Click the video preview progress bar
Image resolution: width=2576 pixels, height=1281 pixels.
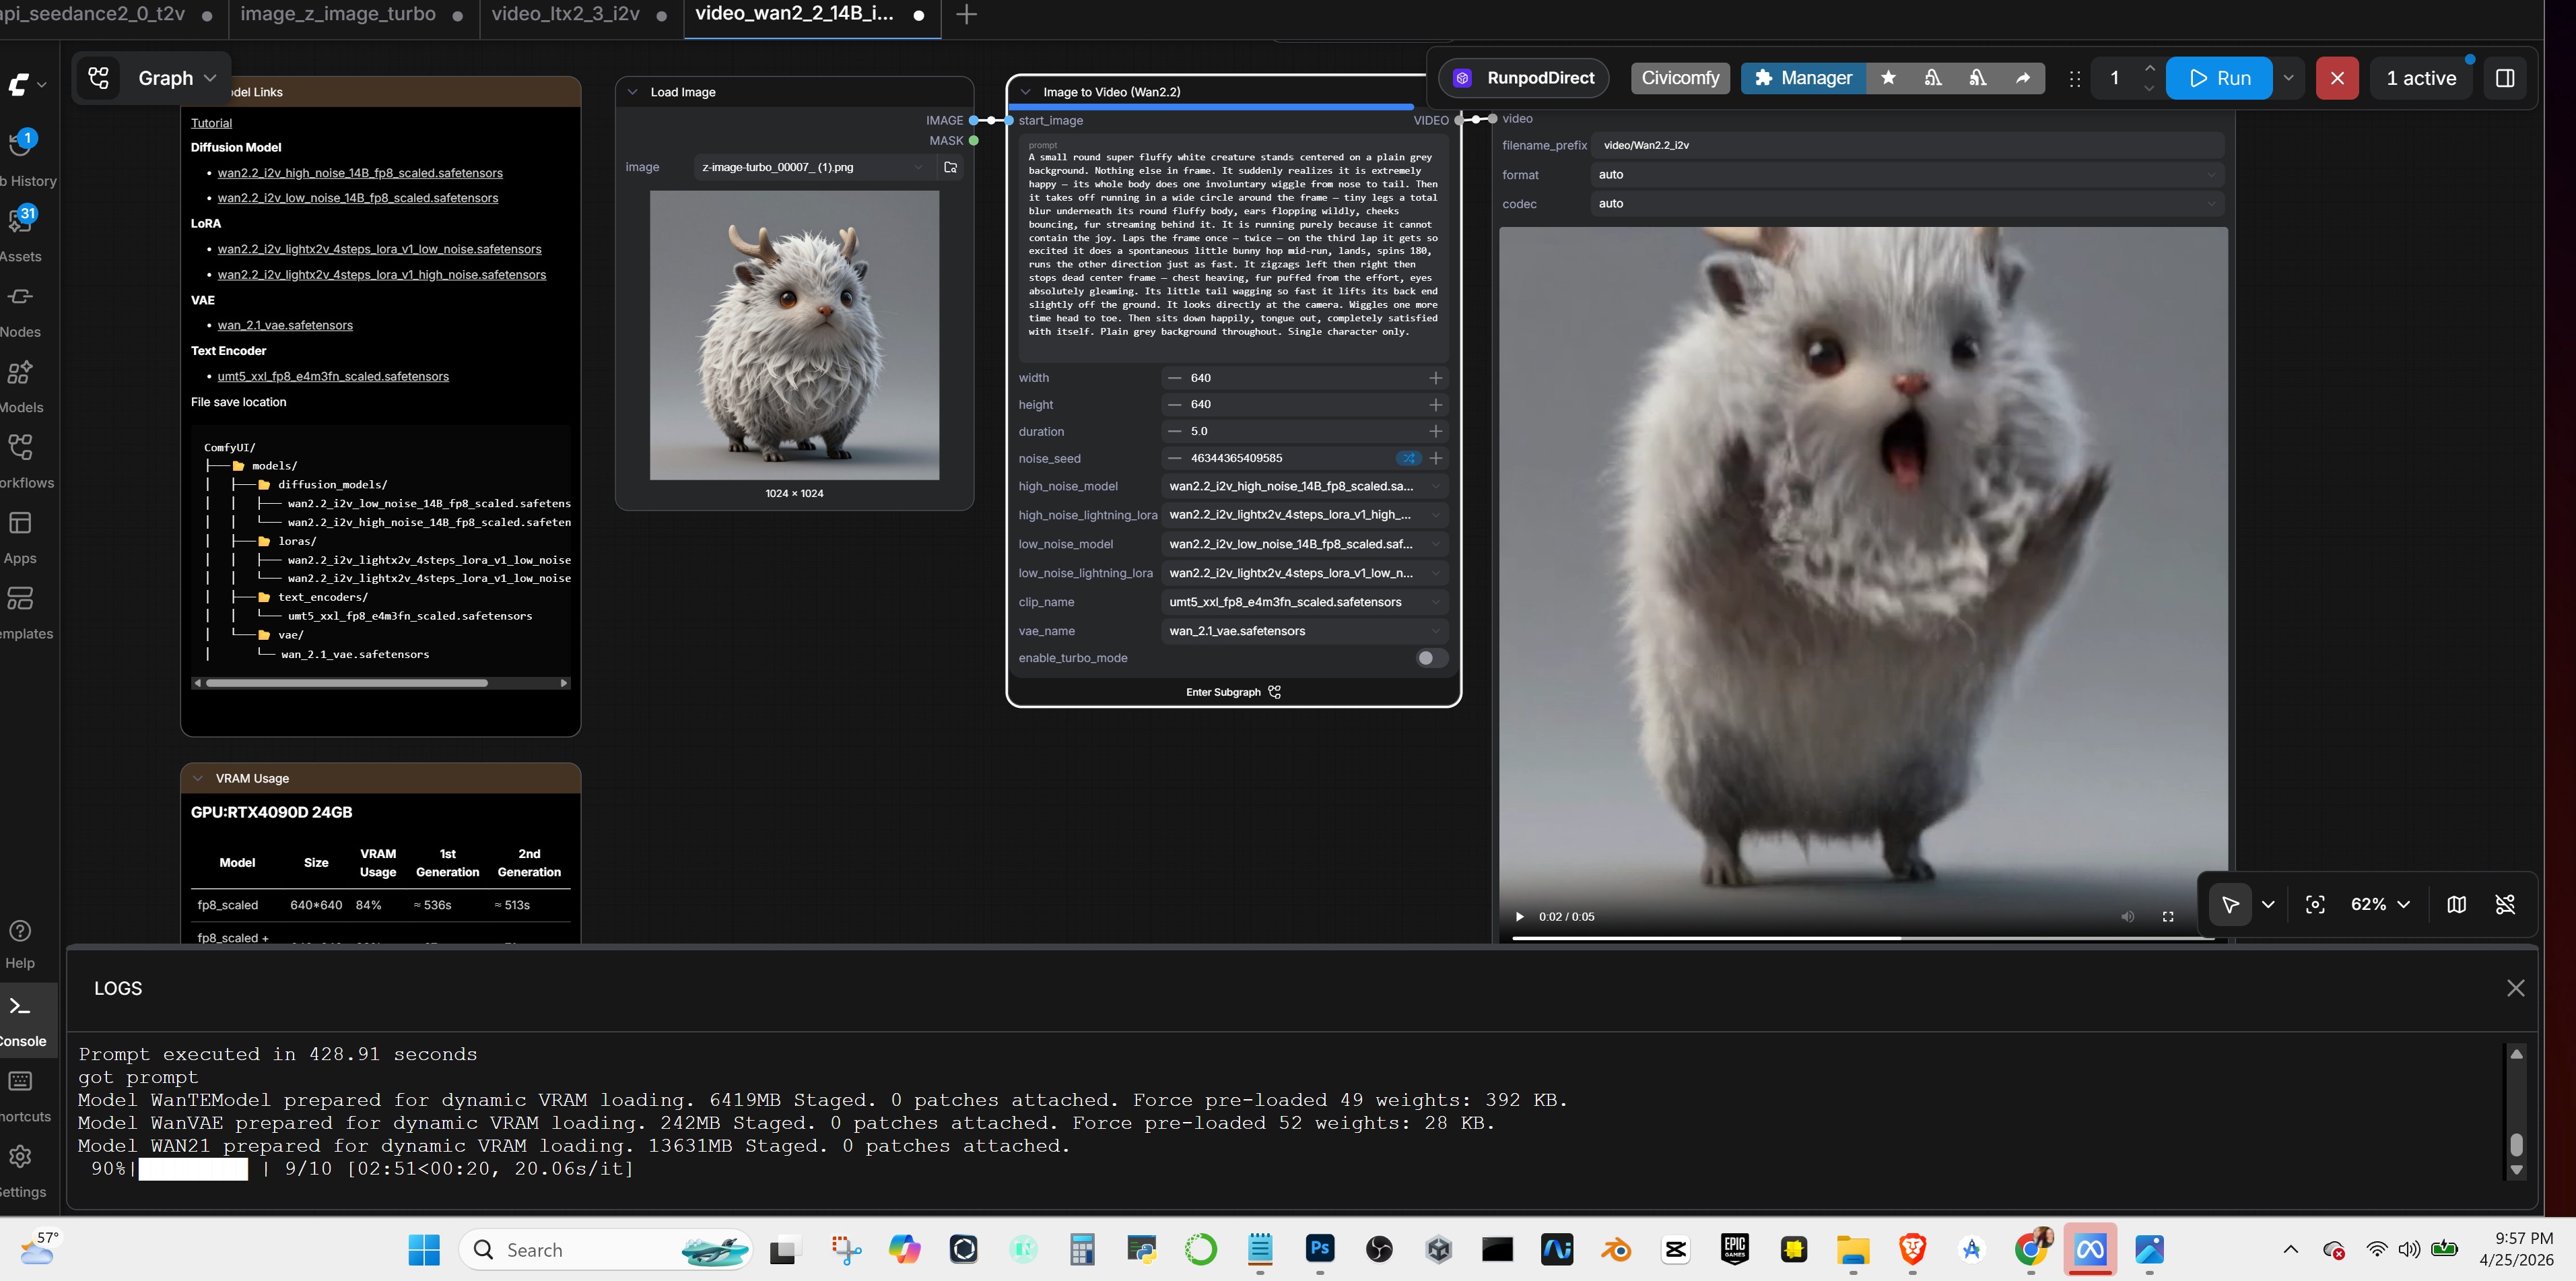pos(1864,938)
